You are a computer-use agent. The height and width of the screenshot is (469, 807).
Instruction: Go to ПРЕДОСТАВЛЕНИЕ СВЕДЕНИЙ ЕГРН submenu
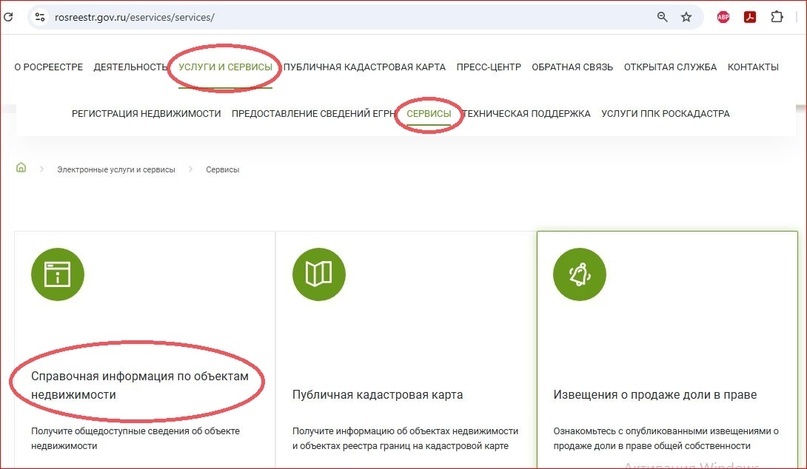[313, 114]
